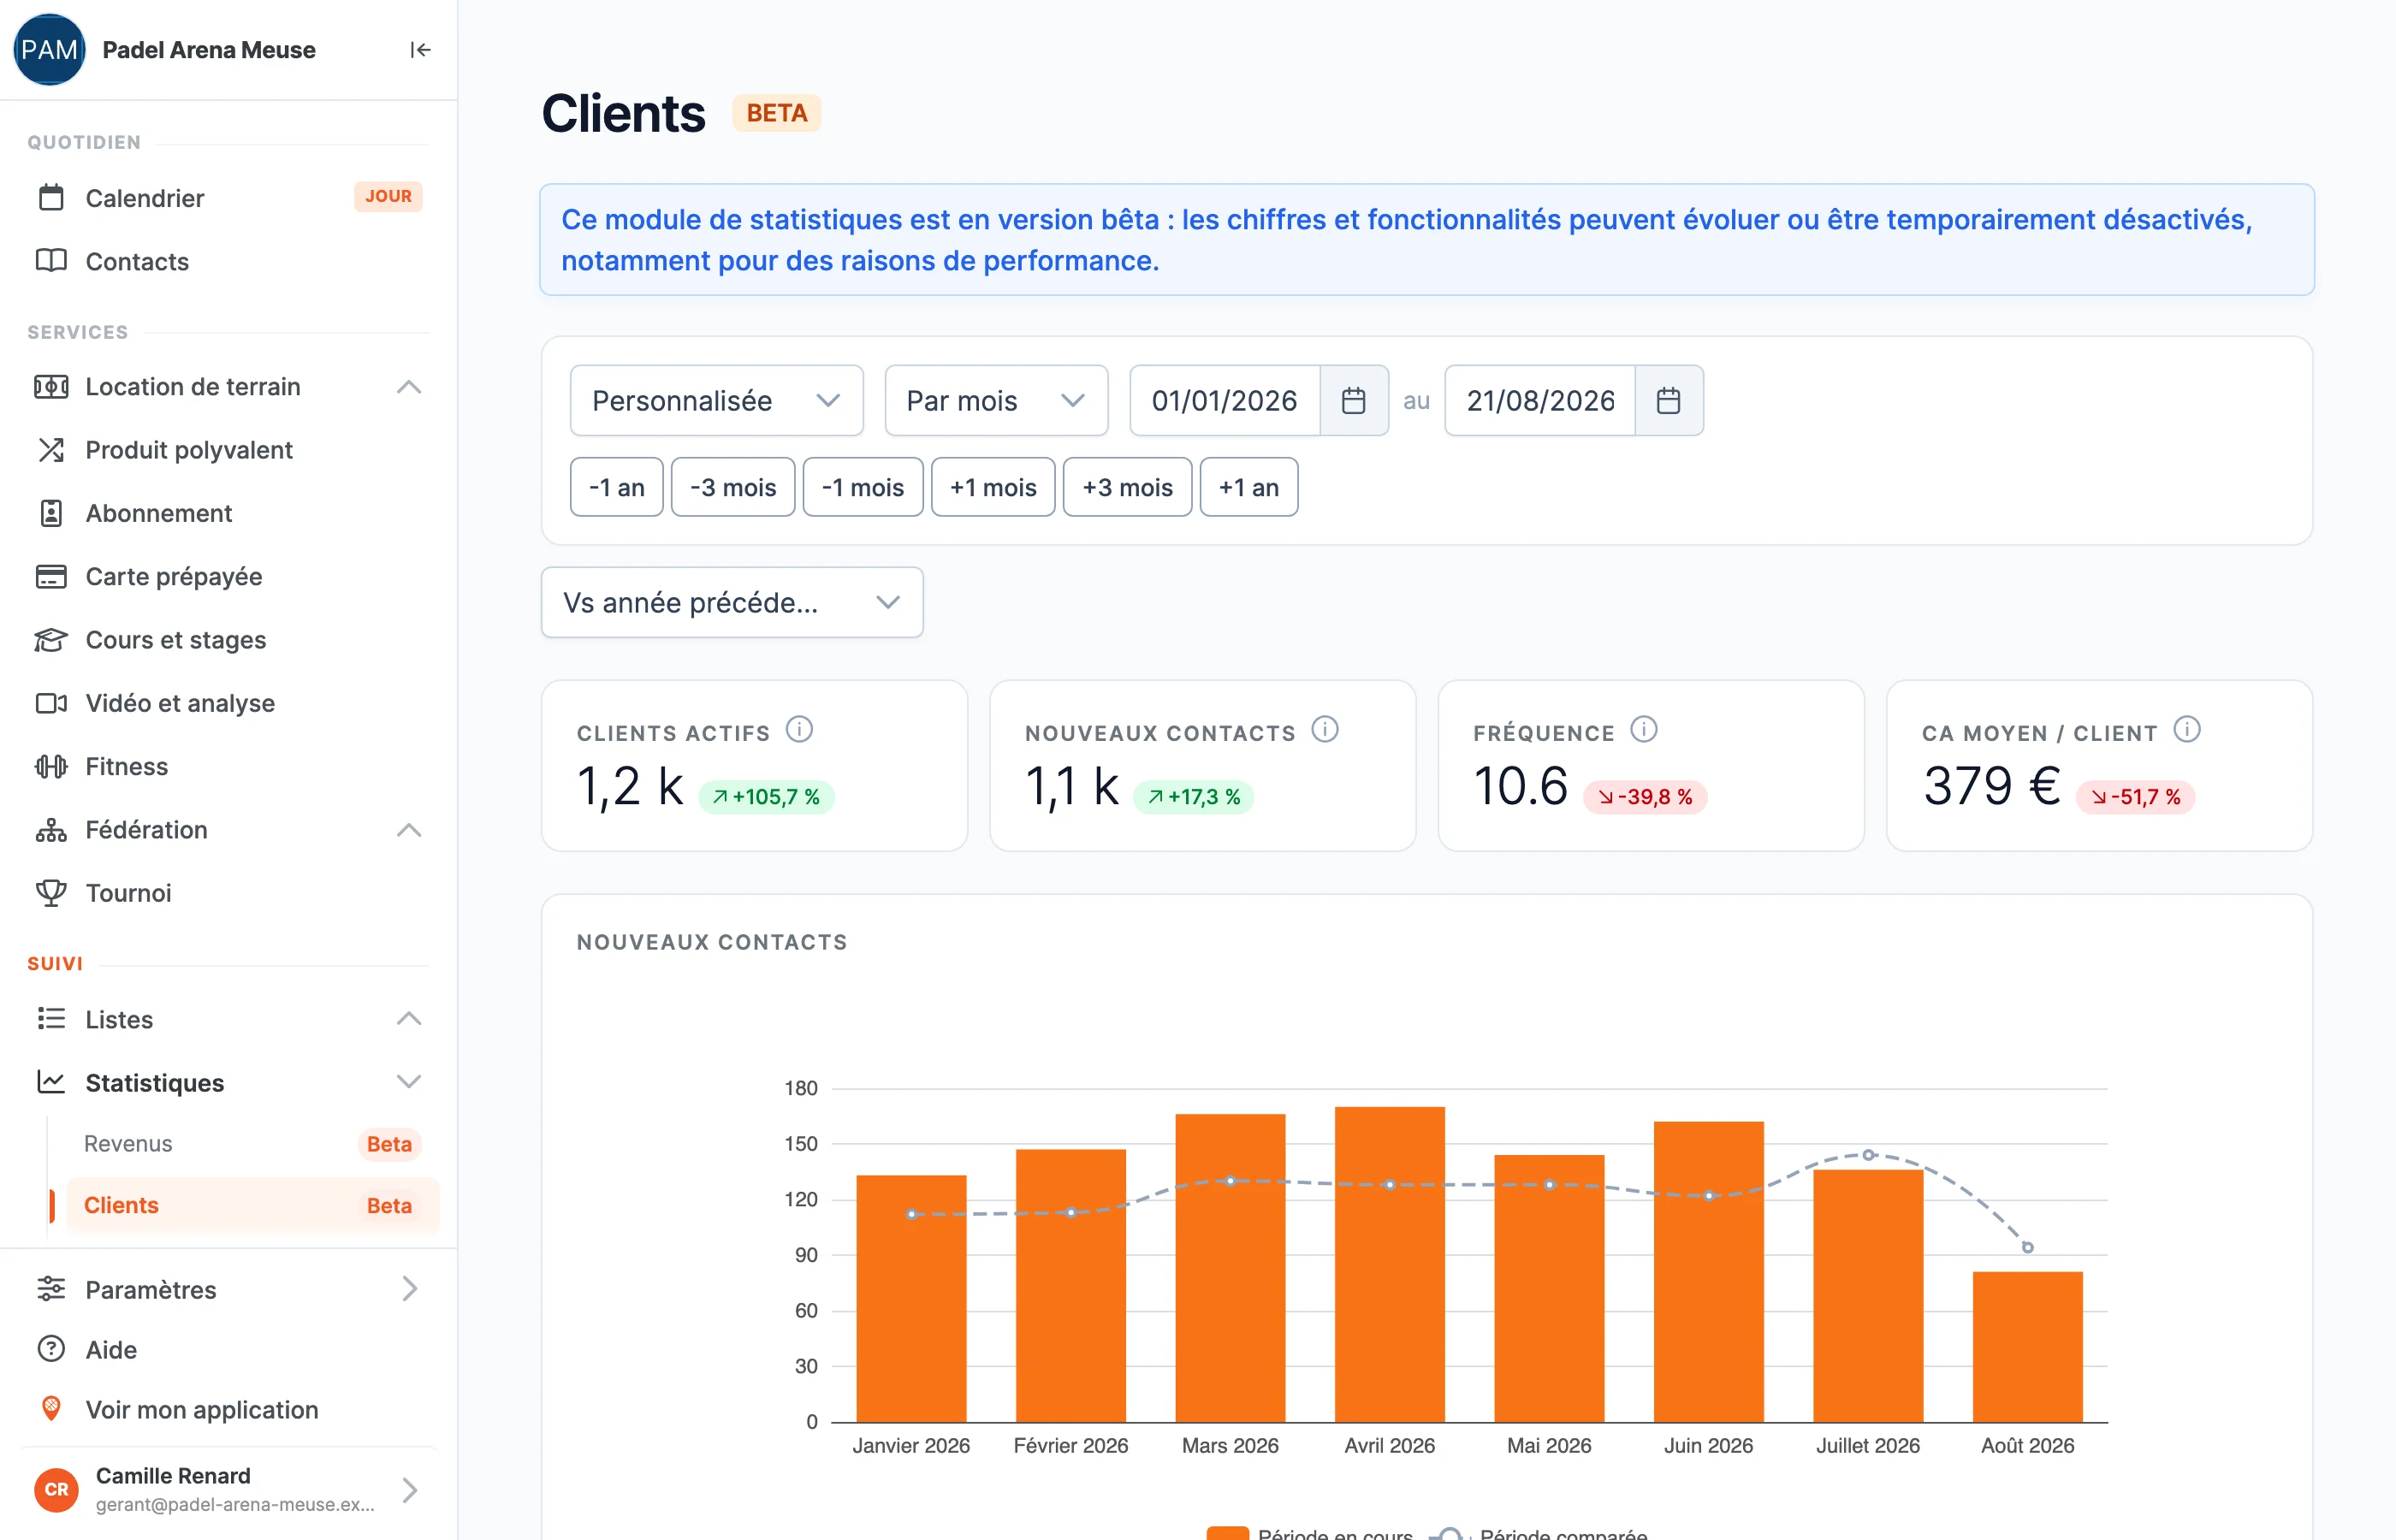2396x1540 pixels.
Task: Expand the Fédération section chevron
Action: 409,830
